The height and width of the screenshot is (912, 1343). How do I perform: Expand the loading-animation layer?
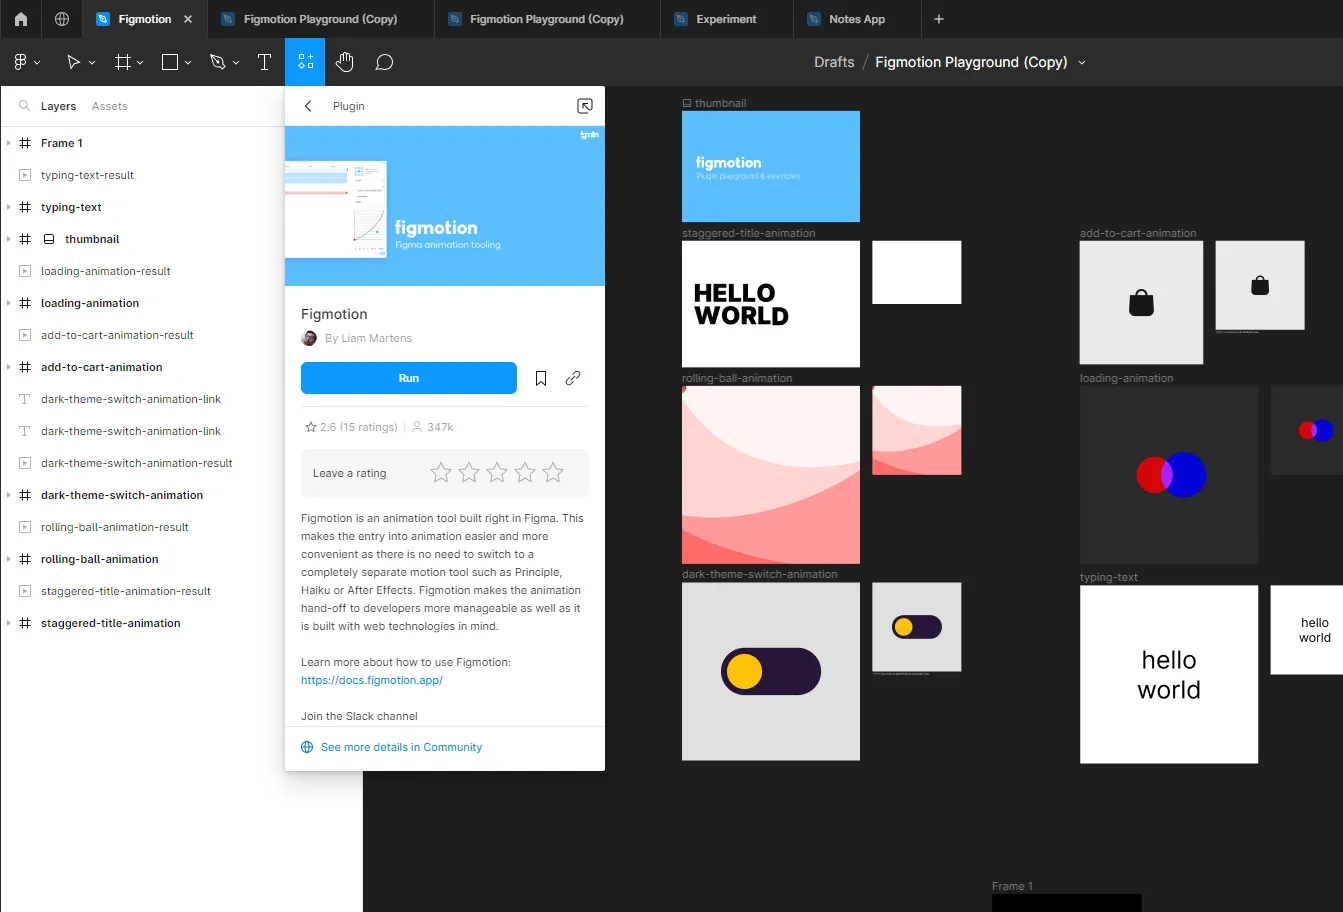9,303
